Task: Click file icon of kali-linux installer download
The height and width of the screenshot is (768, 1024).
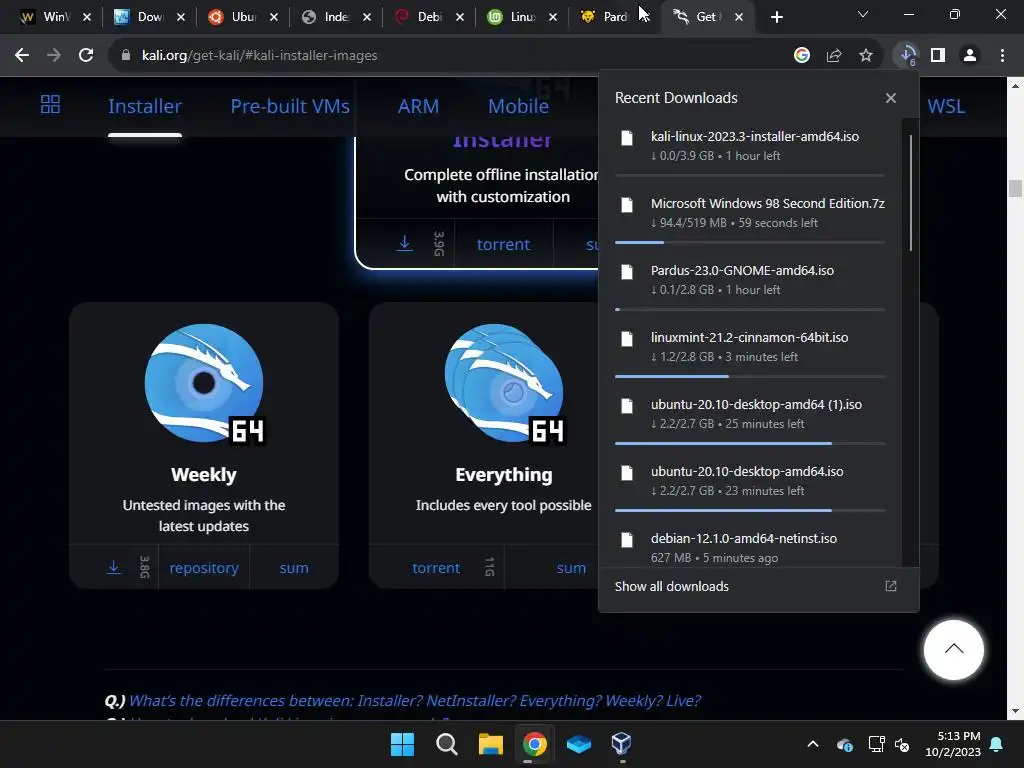Action: (627, 138)
